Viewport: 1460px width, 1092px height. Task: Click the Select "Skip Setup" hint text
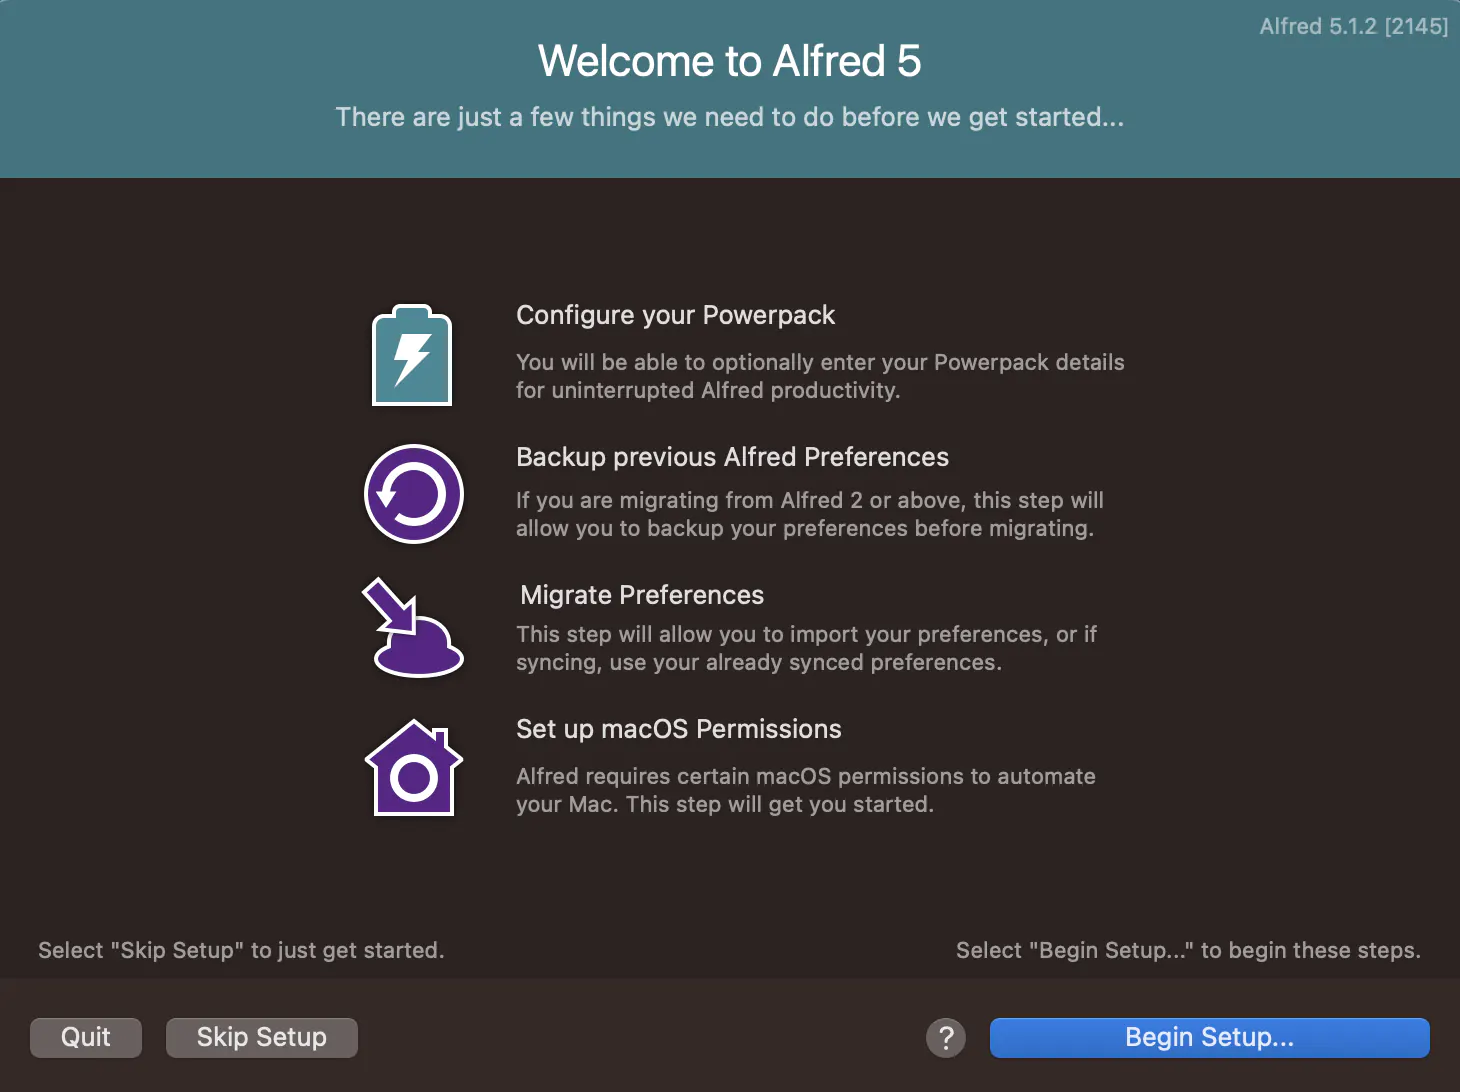coord(241,950)
